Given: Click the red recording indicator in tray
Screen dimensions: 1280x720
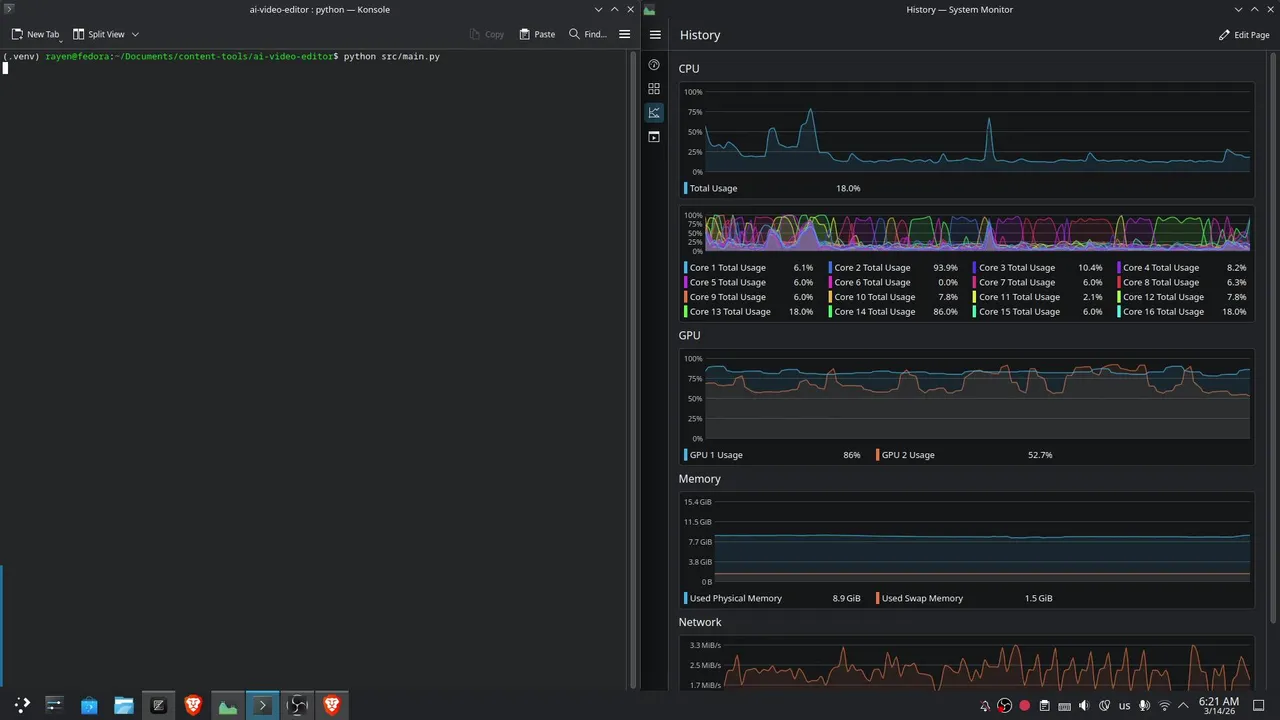Looking at the screenshot, I should 1025,706.
